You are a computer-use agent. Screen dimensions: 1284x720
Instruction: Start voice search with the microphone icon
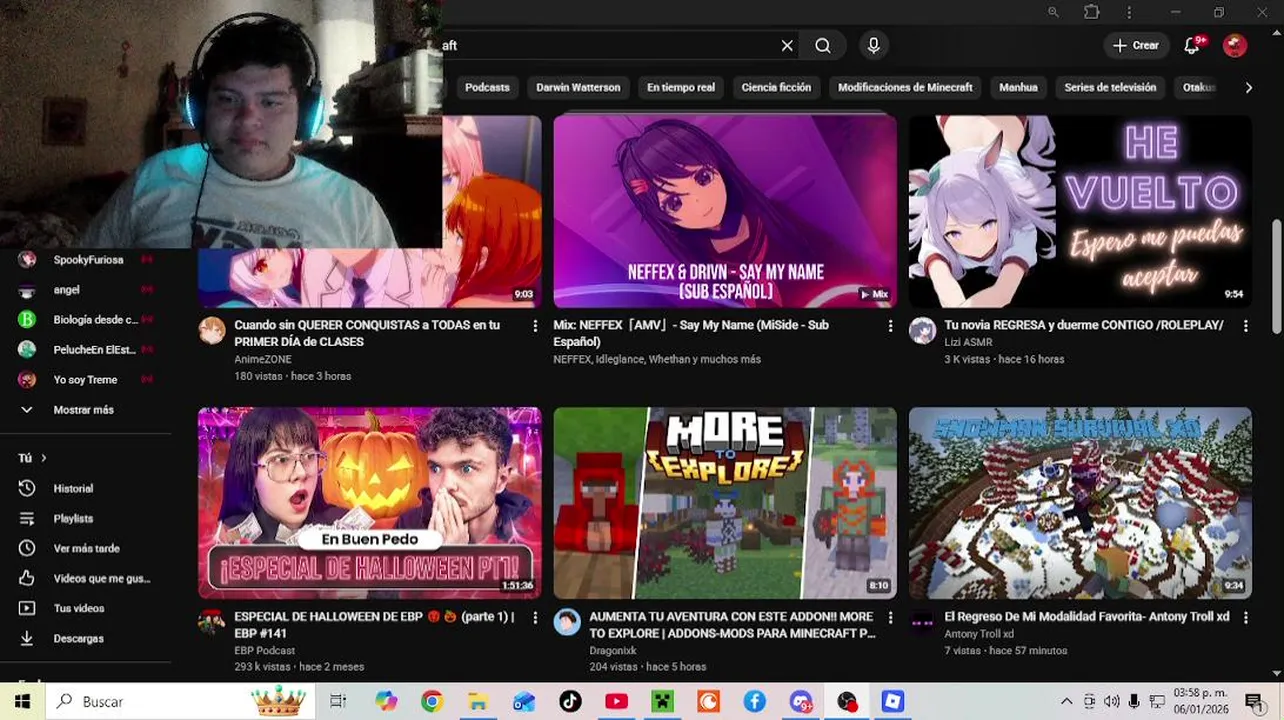pos(873,45)
